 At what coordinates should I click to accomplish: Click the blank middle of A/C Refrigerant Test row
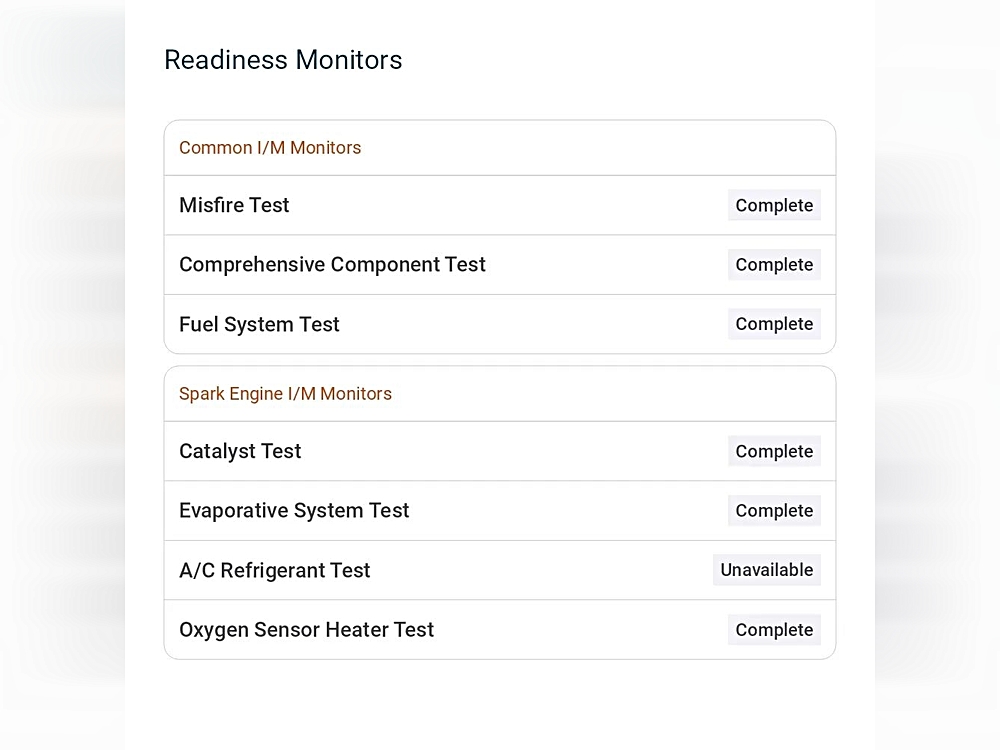pyautogui.click(x=542, y=570)
